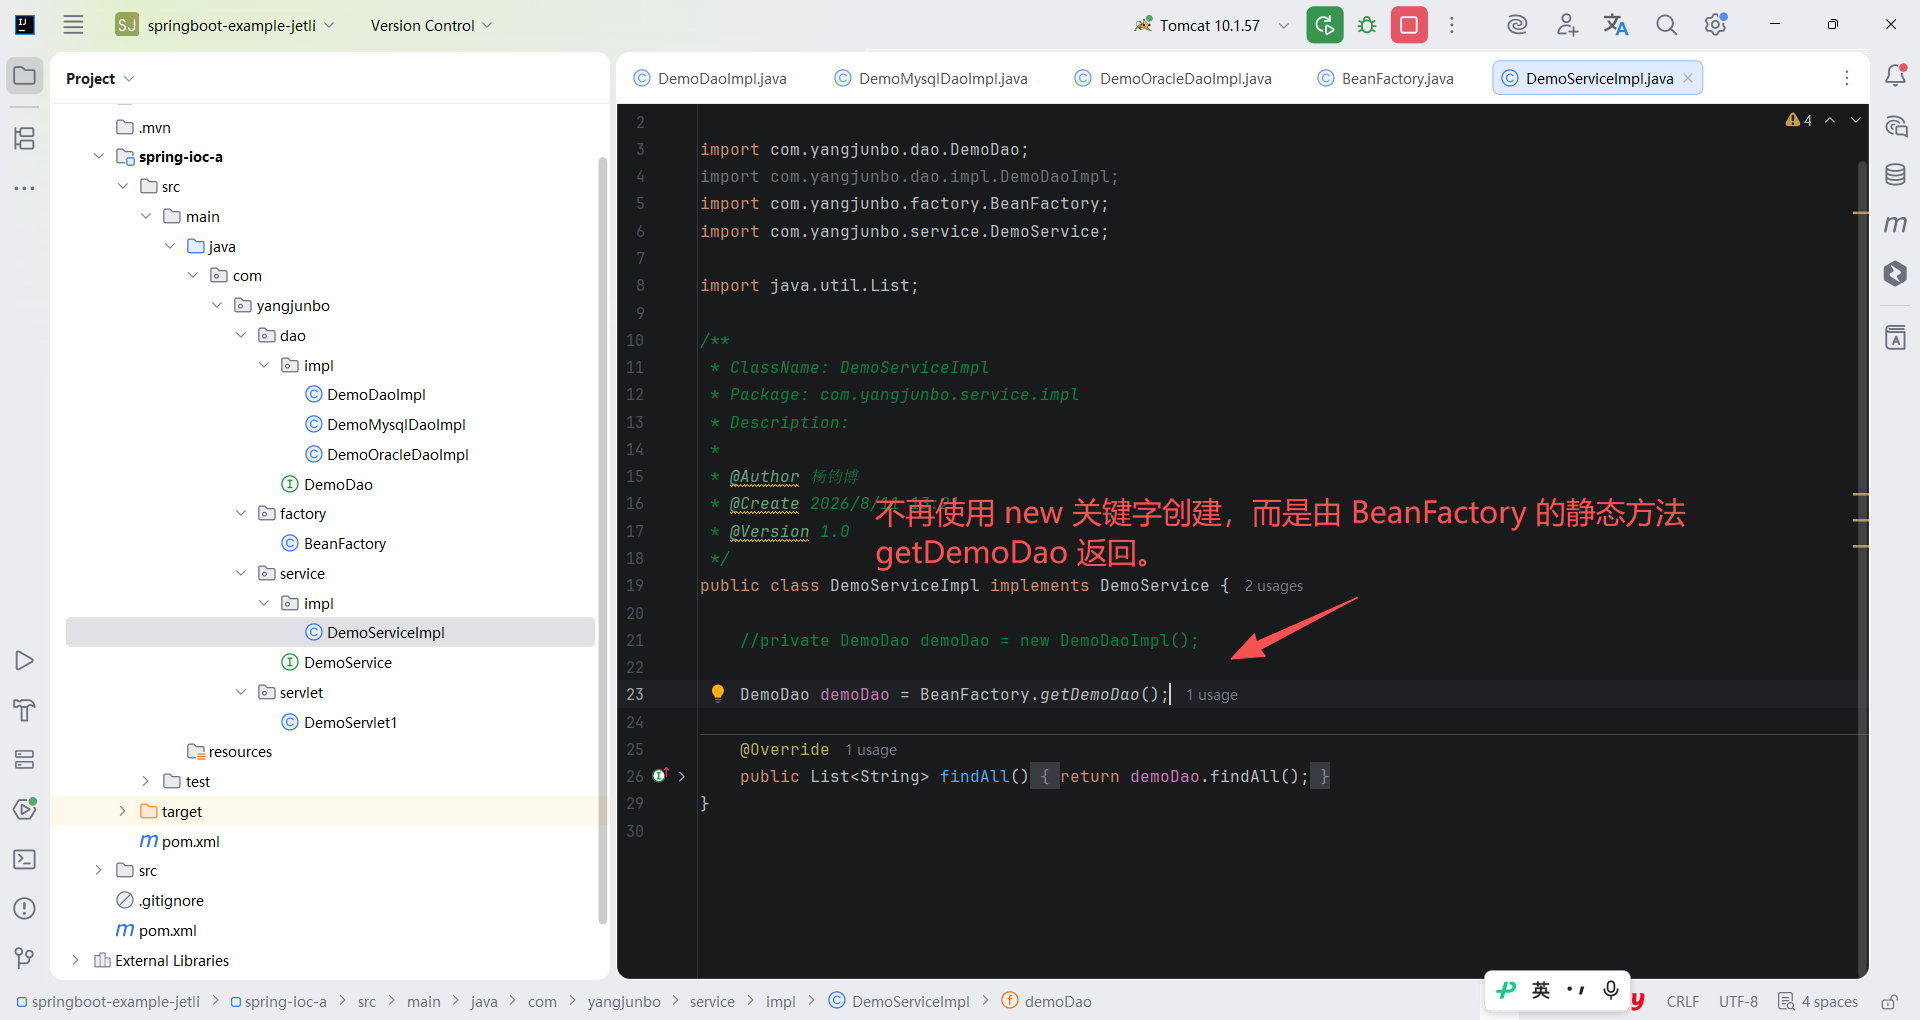Viewport: 1920px width, 1020px height.
Task: Stop the running Tomcat server
Action: tap(1409, 25)
